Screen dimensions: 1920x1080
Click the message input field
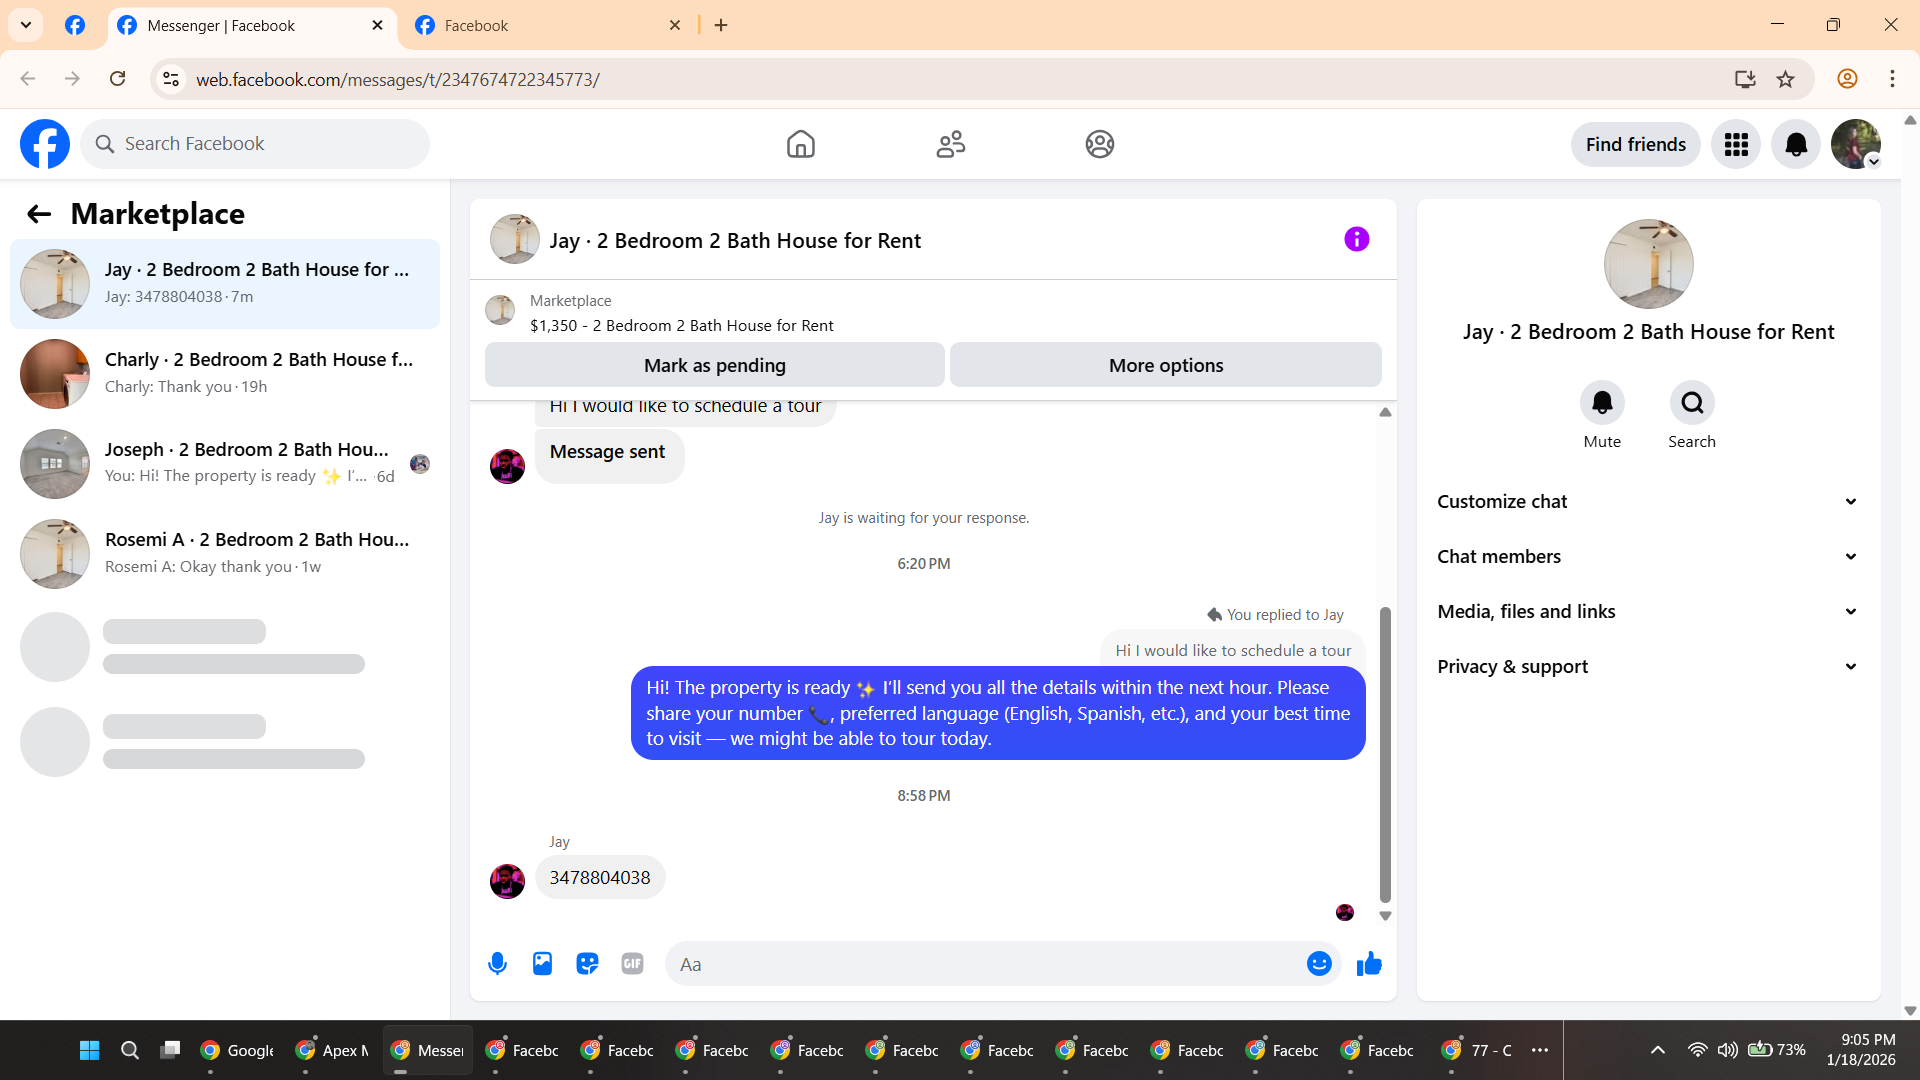point(985,964)
